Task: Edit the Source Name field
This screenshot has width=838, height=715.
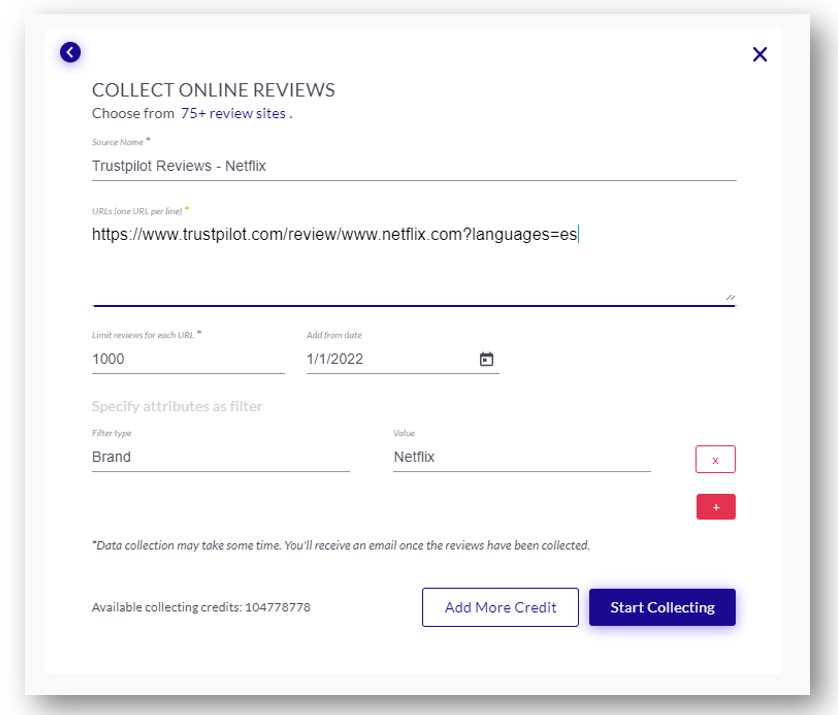Action: pyautogui.click(x=414, y=166)
